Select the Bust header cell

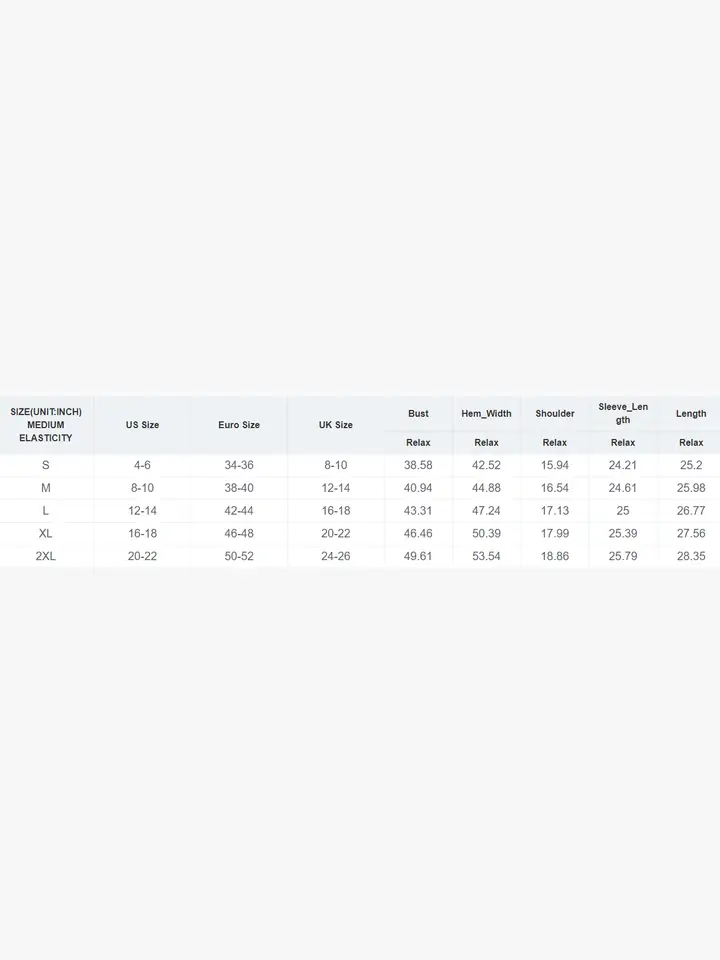point(418,414)
